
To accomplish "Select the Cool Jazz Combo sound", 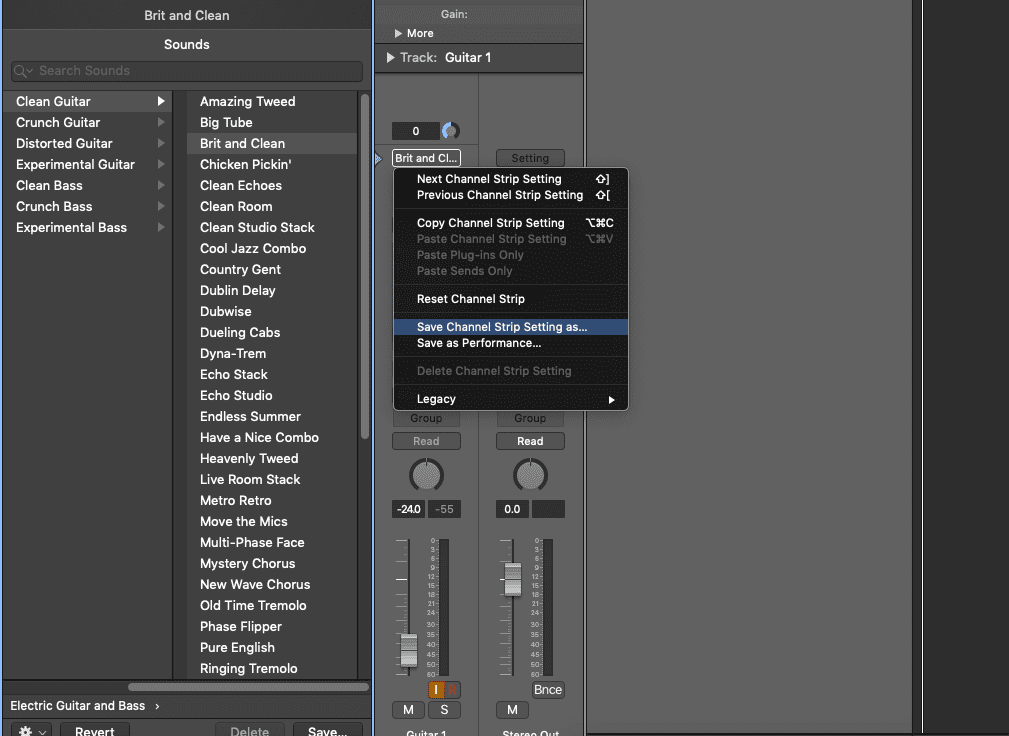I will click(x=272, y=248).
